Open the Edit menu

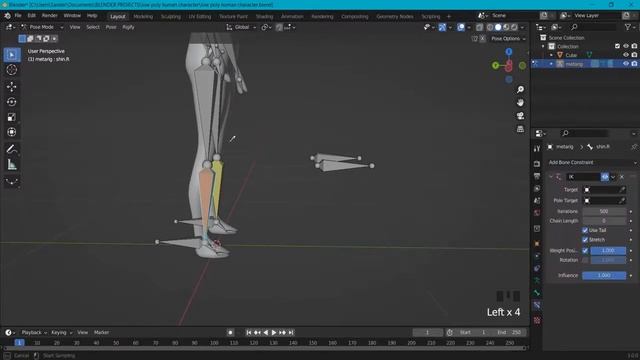31,16
